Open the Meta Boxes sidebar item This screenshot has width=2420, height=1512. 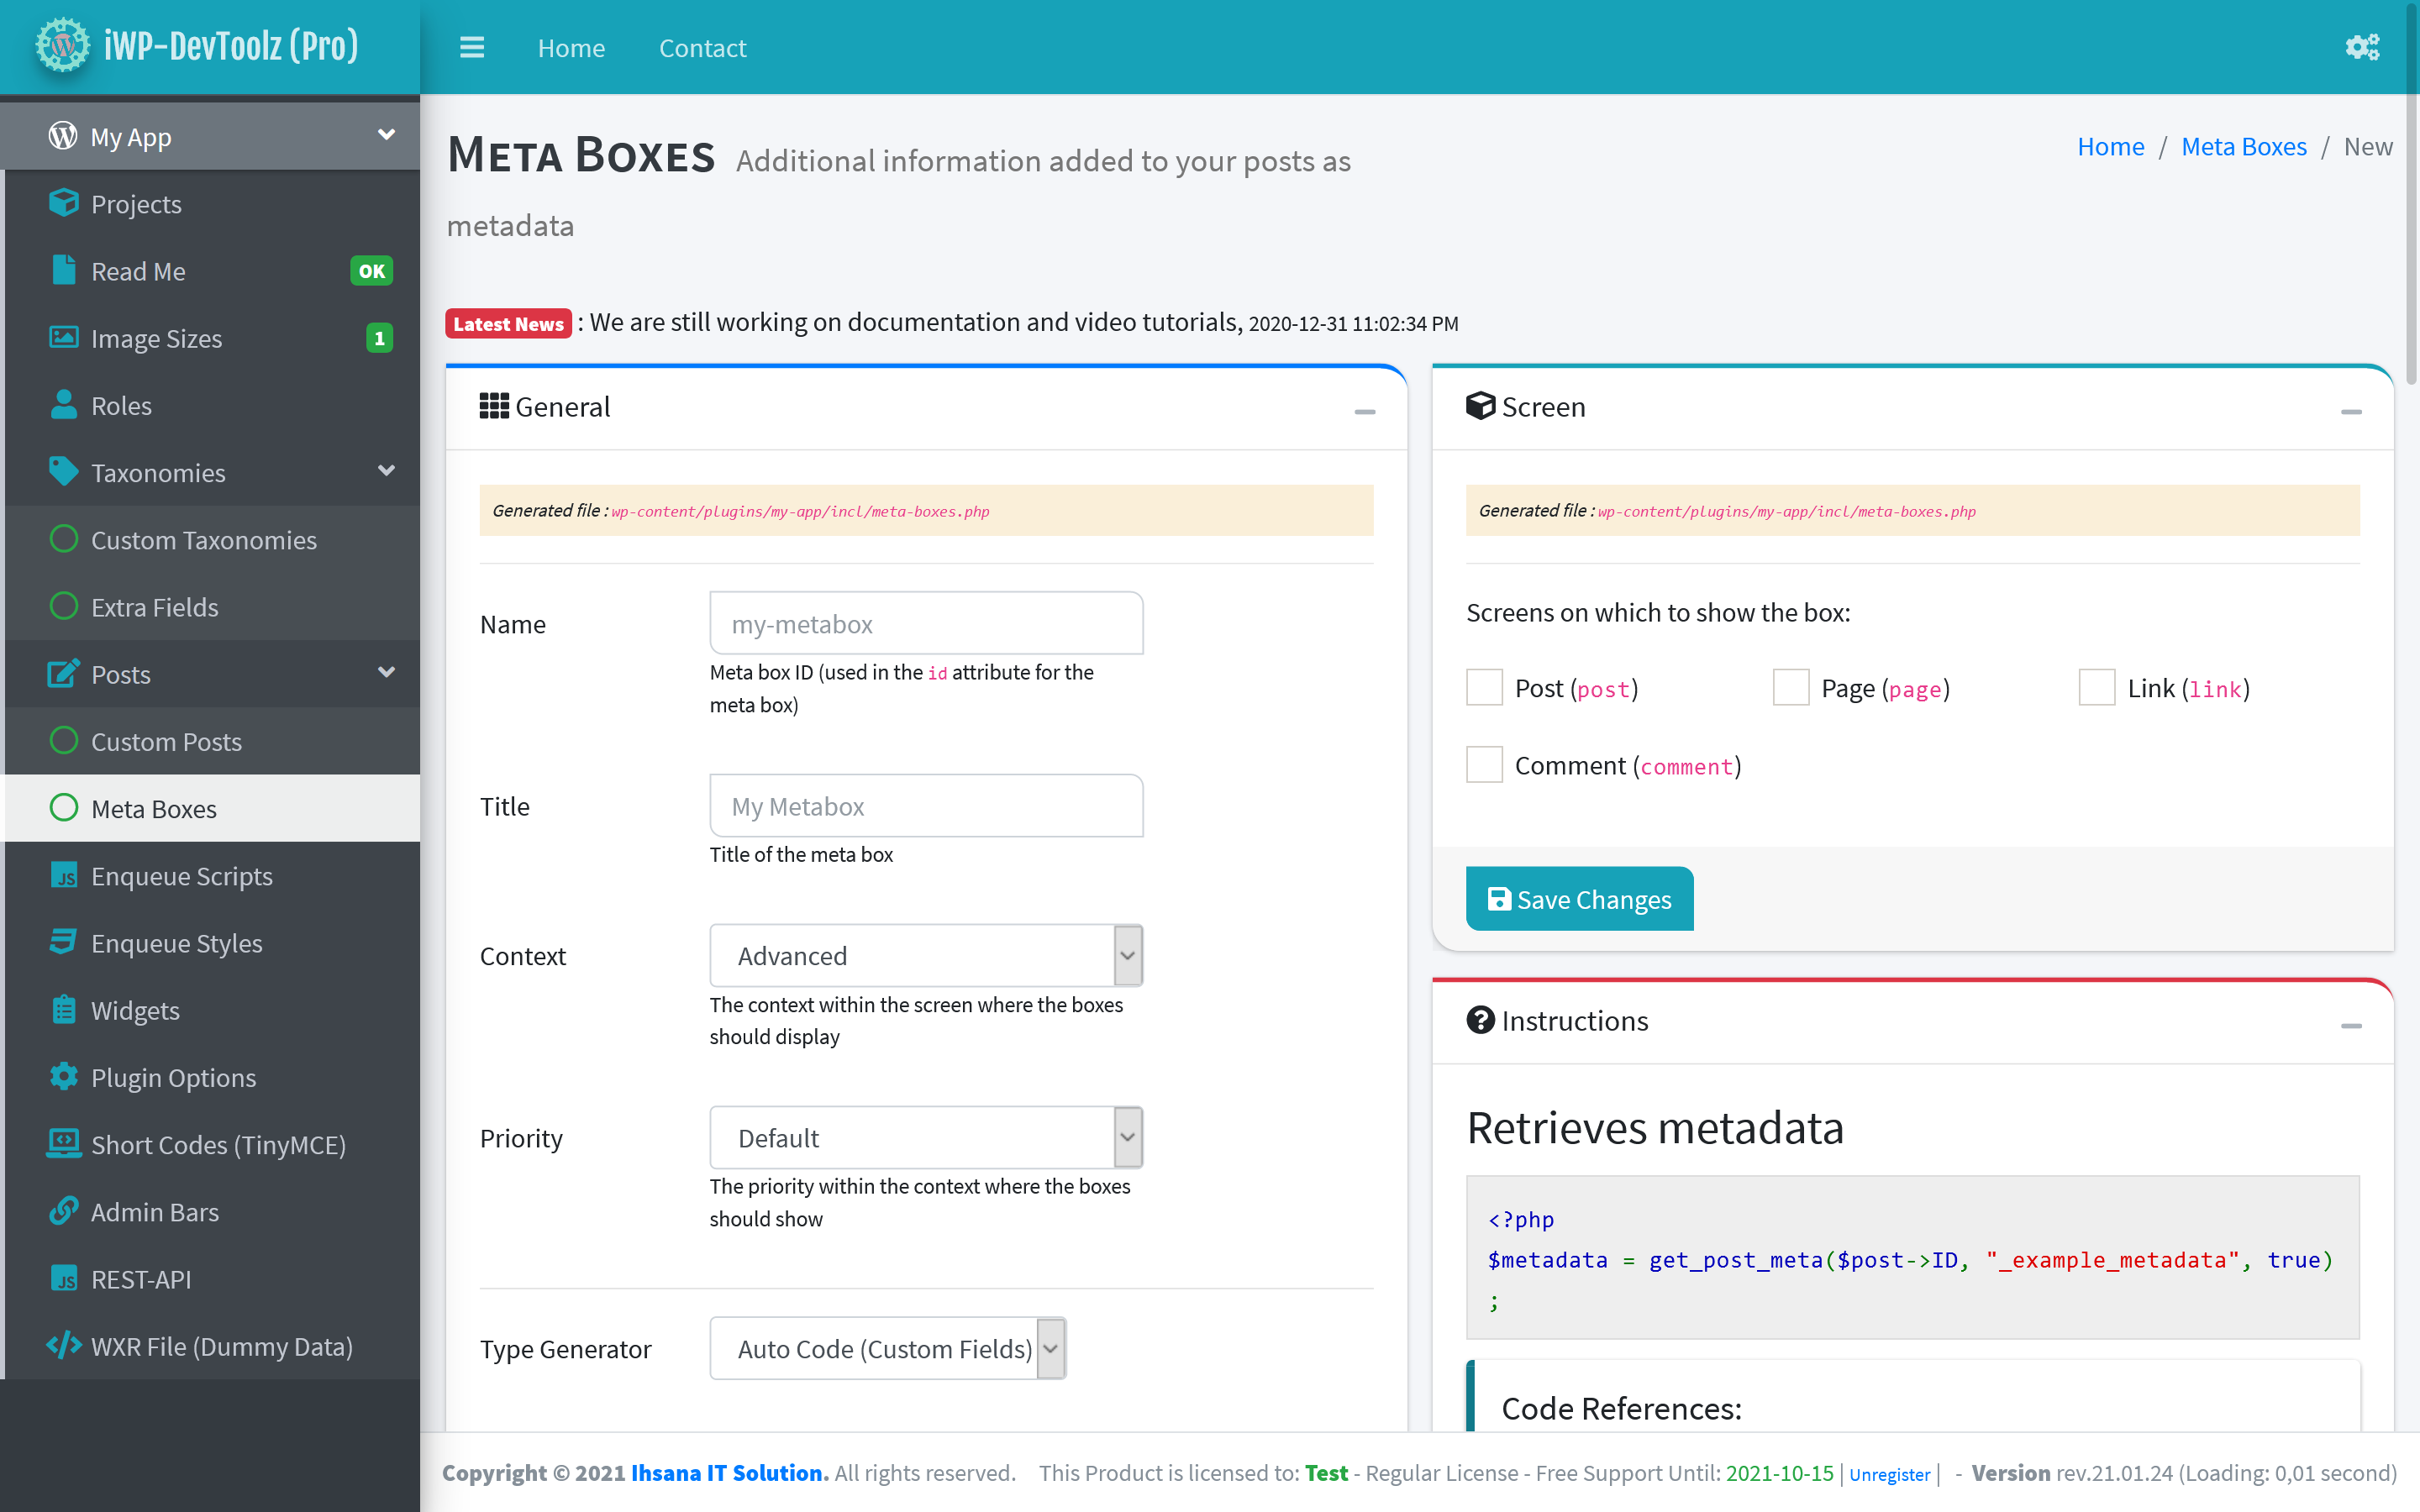coord(212,808)
